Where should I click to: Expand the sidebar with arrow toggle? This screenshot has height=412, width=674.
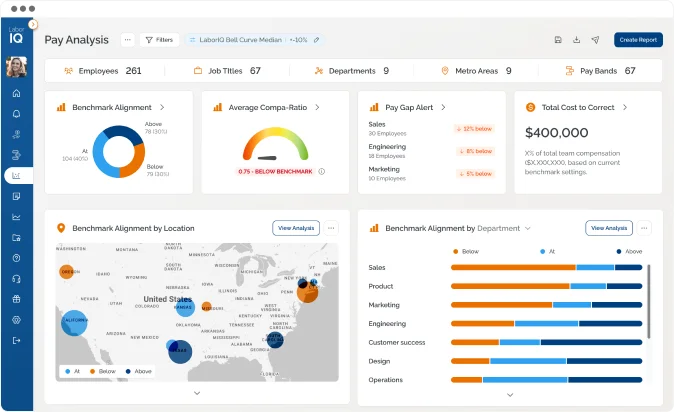(x=33, y=25)
